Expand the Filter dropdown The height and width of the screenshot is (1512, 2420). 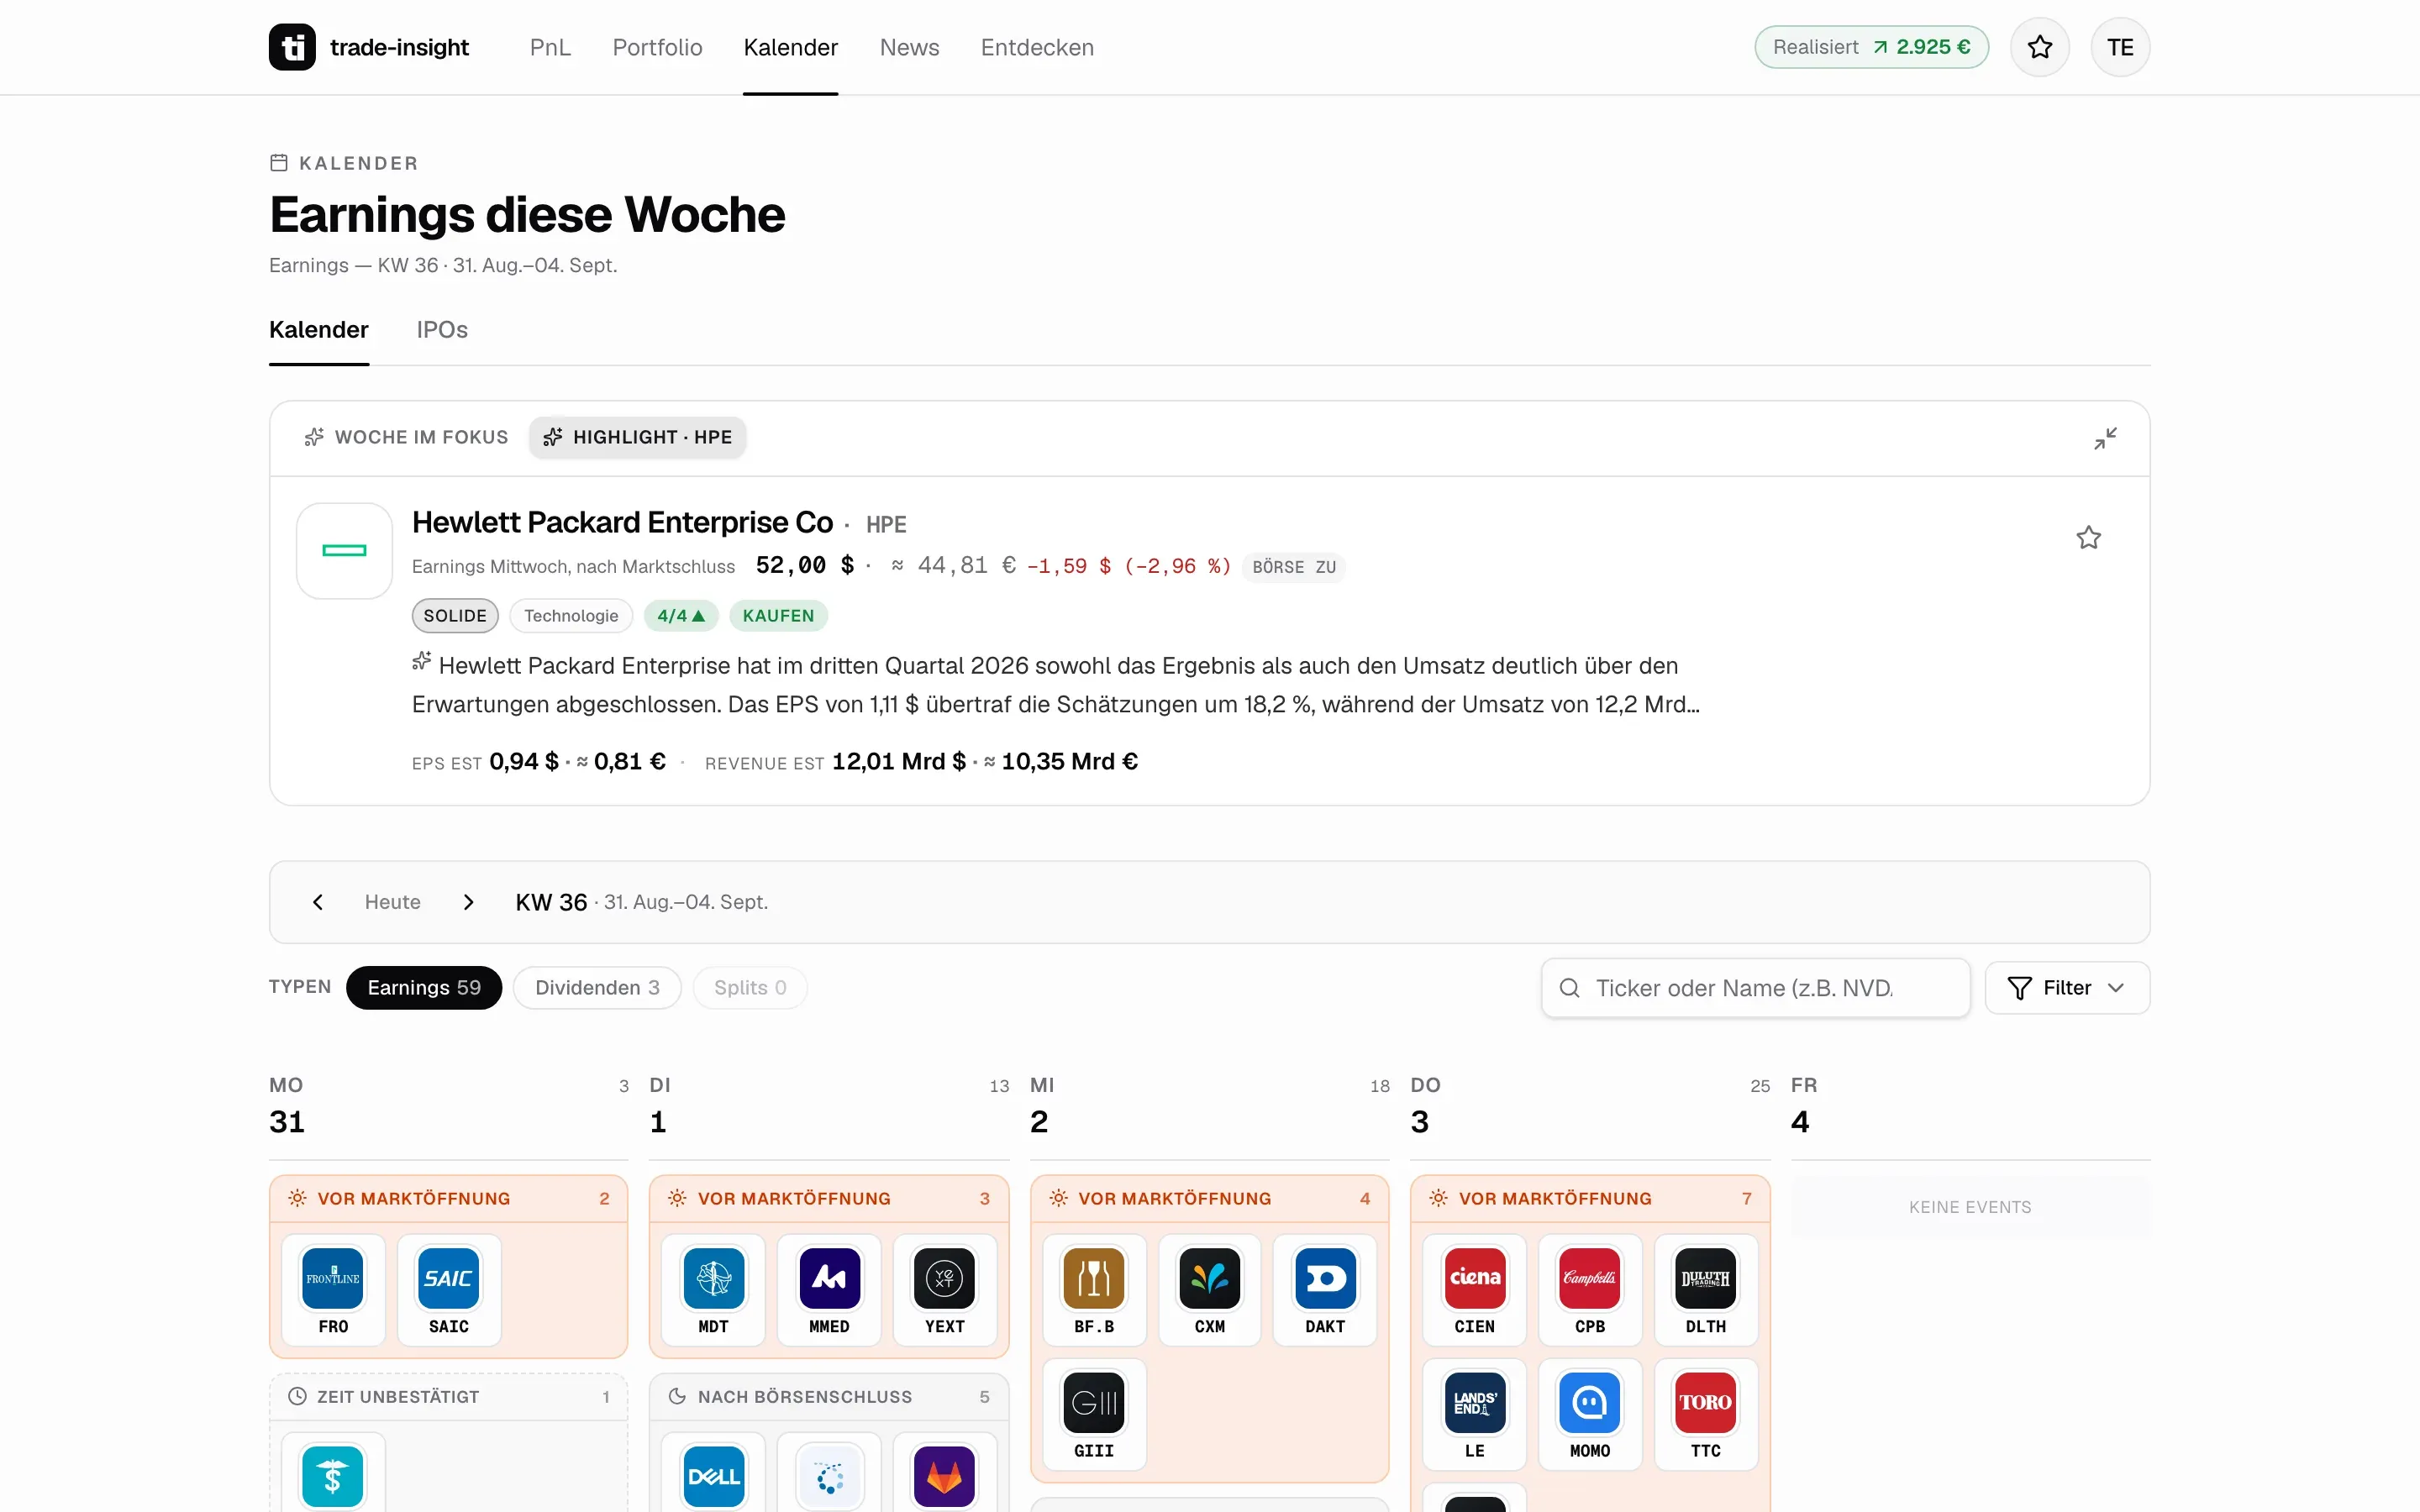[2067, 988]
